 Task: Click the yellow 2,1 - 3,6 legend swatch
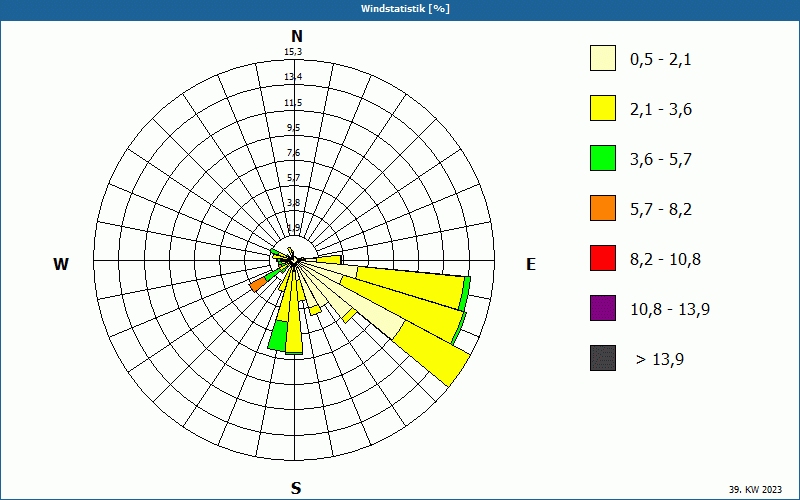[x=603, y=108]
